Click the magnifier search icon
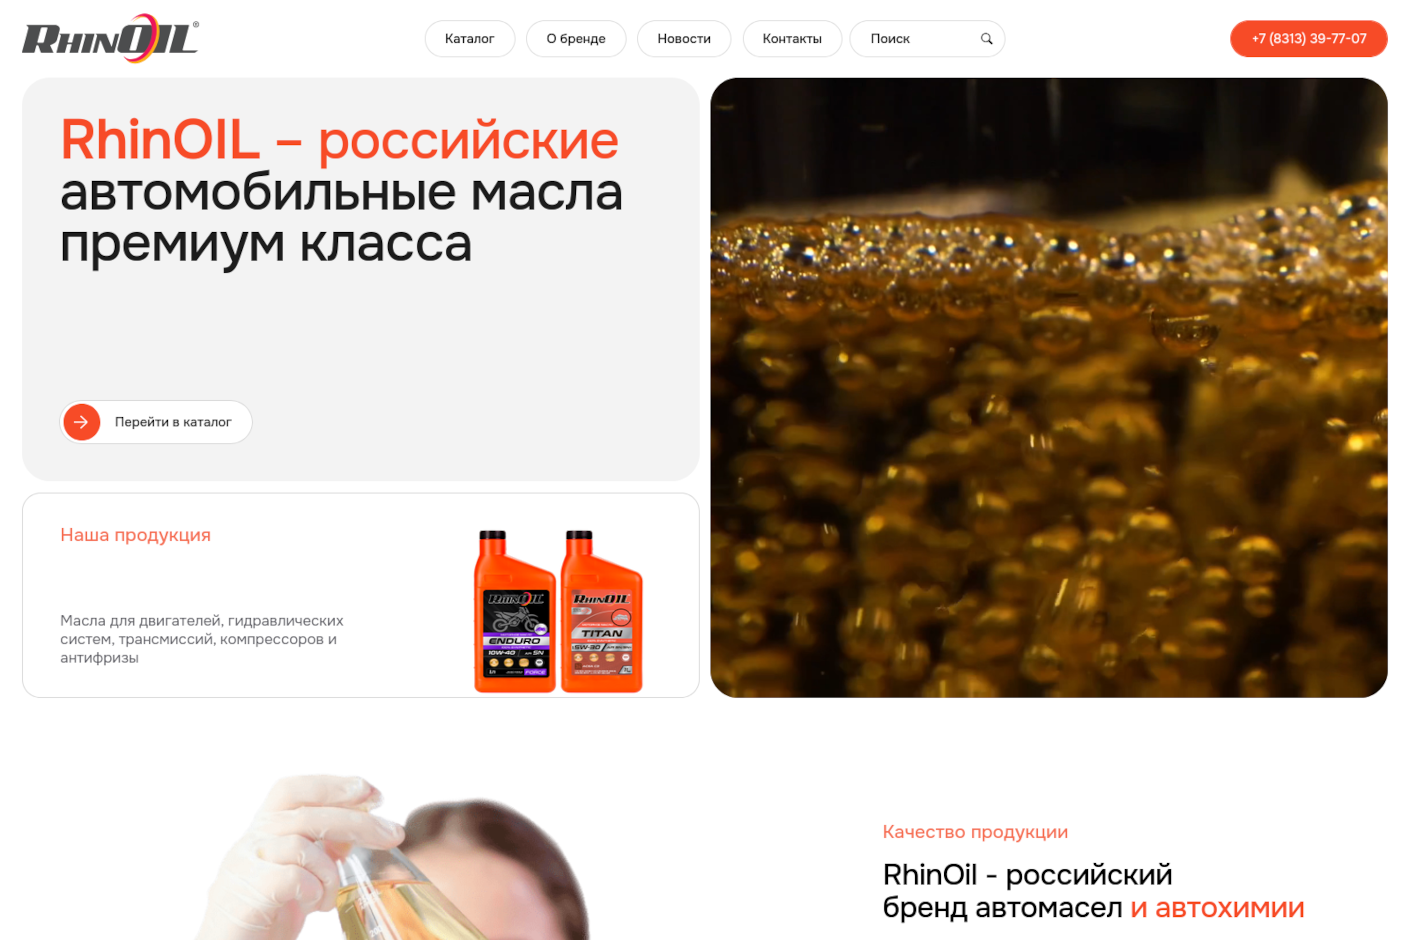Viewport: 1410px width, 940px height. pyautogui.click(x=986, y=38)
